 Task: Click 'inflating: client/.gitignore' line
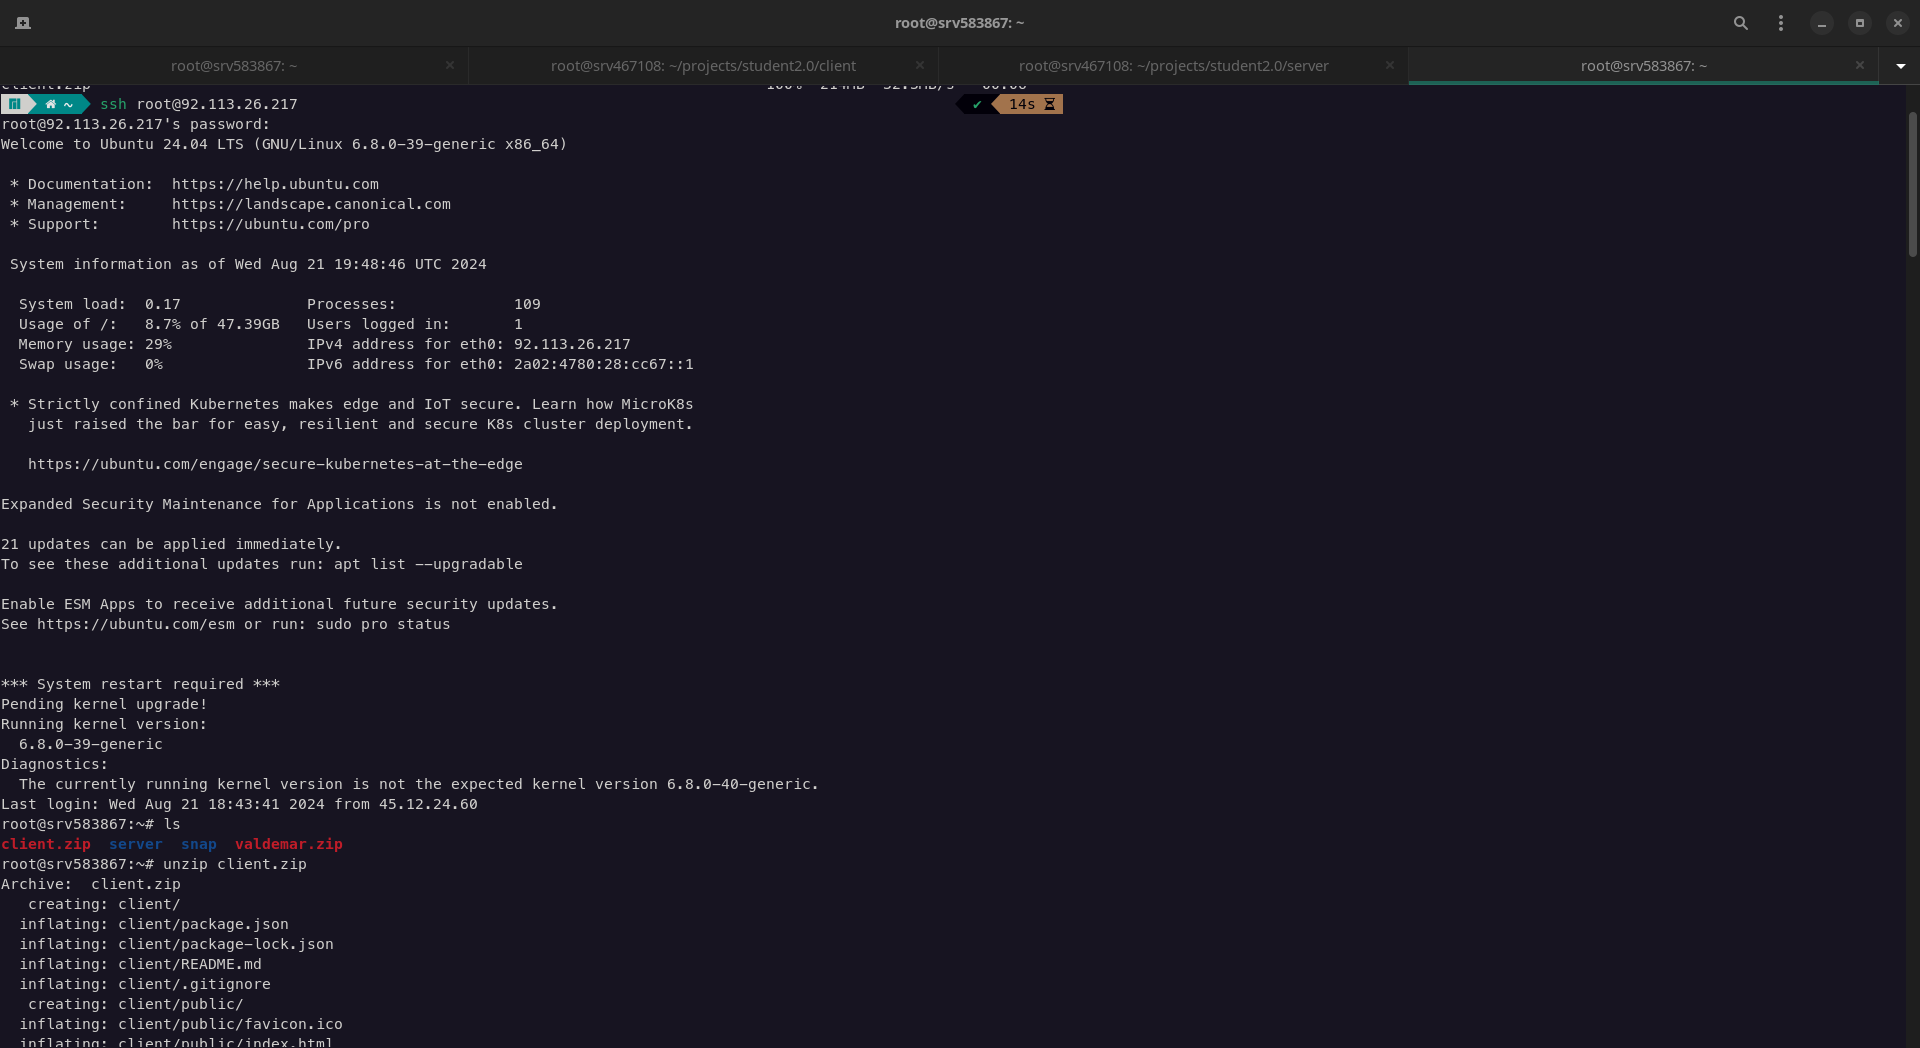point(145,984)
